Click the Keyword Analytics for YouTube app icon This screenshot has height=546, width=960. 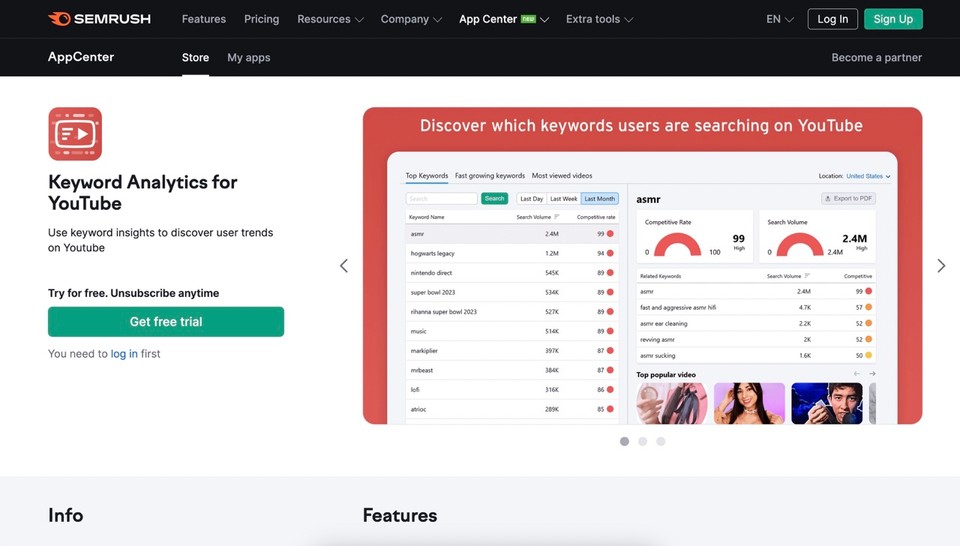[75, 134]
